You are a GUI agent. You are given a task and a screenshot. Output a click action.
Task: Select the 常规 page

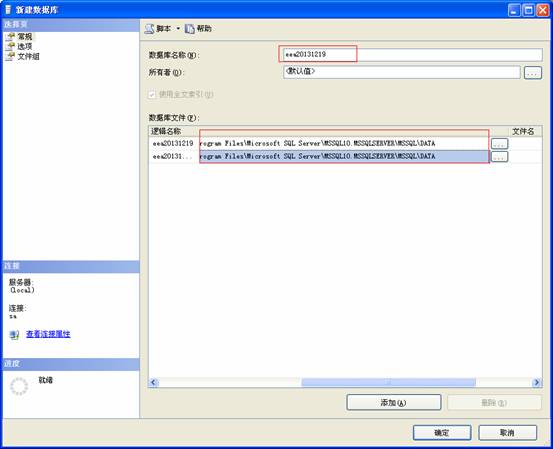[x=25, y=36]
